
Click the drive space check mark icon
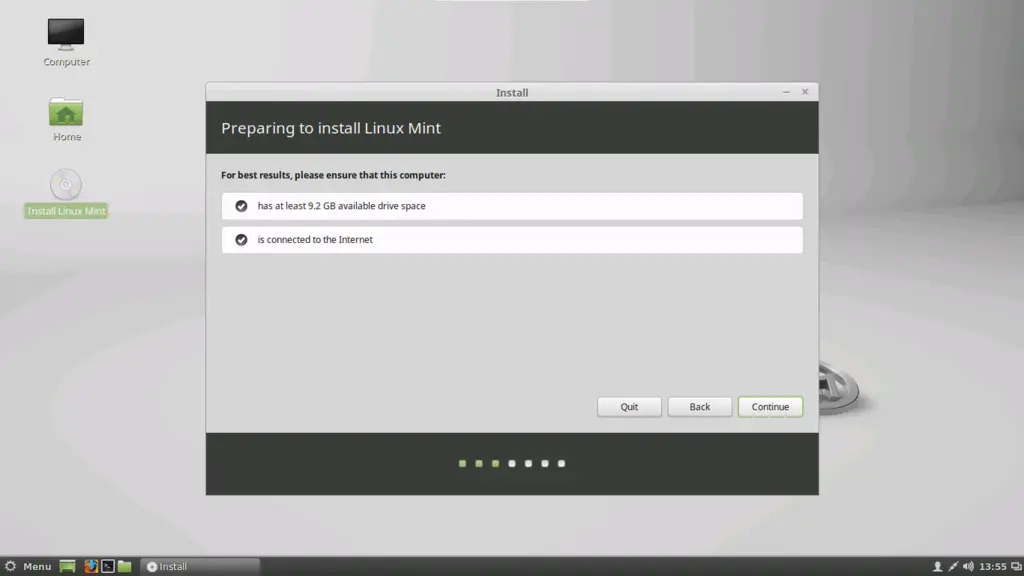click(x=241, y=206)
